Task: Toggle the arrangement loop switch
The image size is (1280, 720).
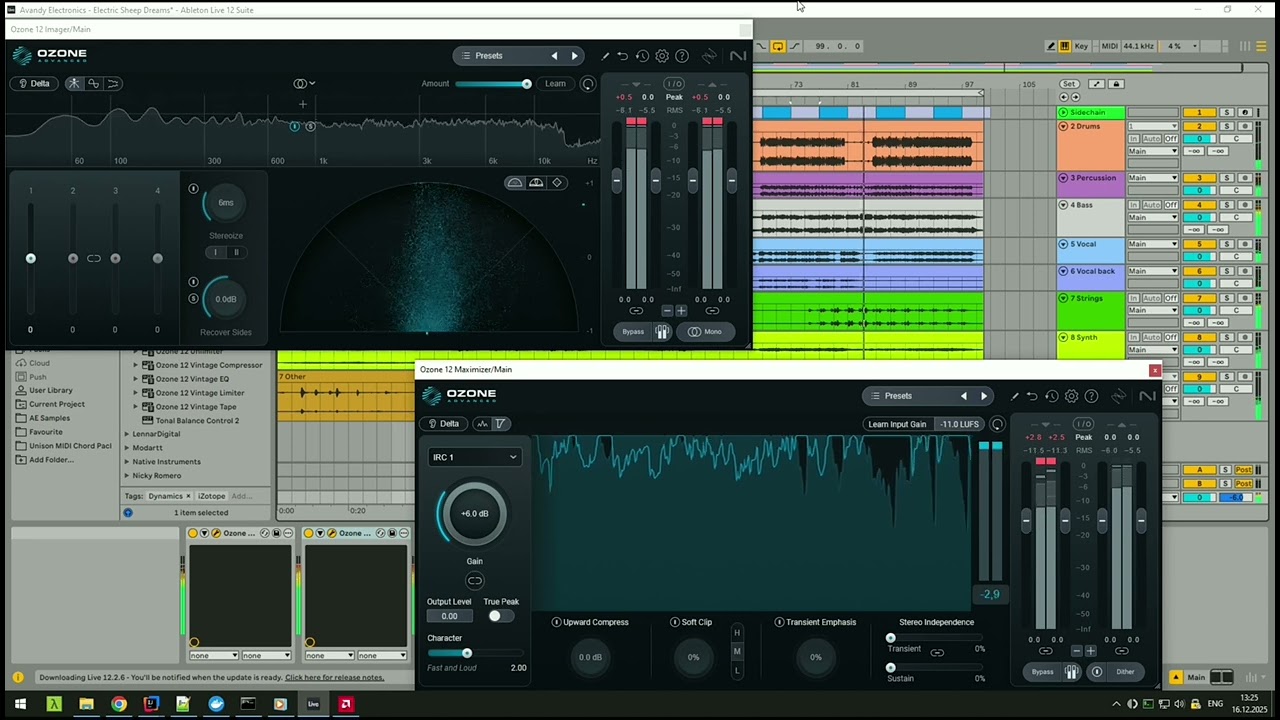Action: tap(777, 46)
